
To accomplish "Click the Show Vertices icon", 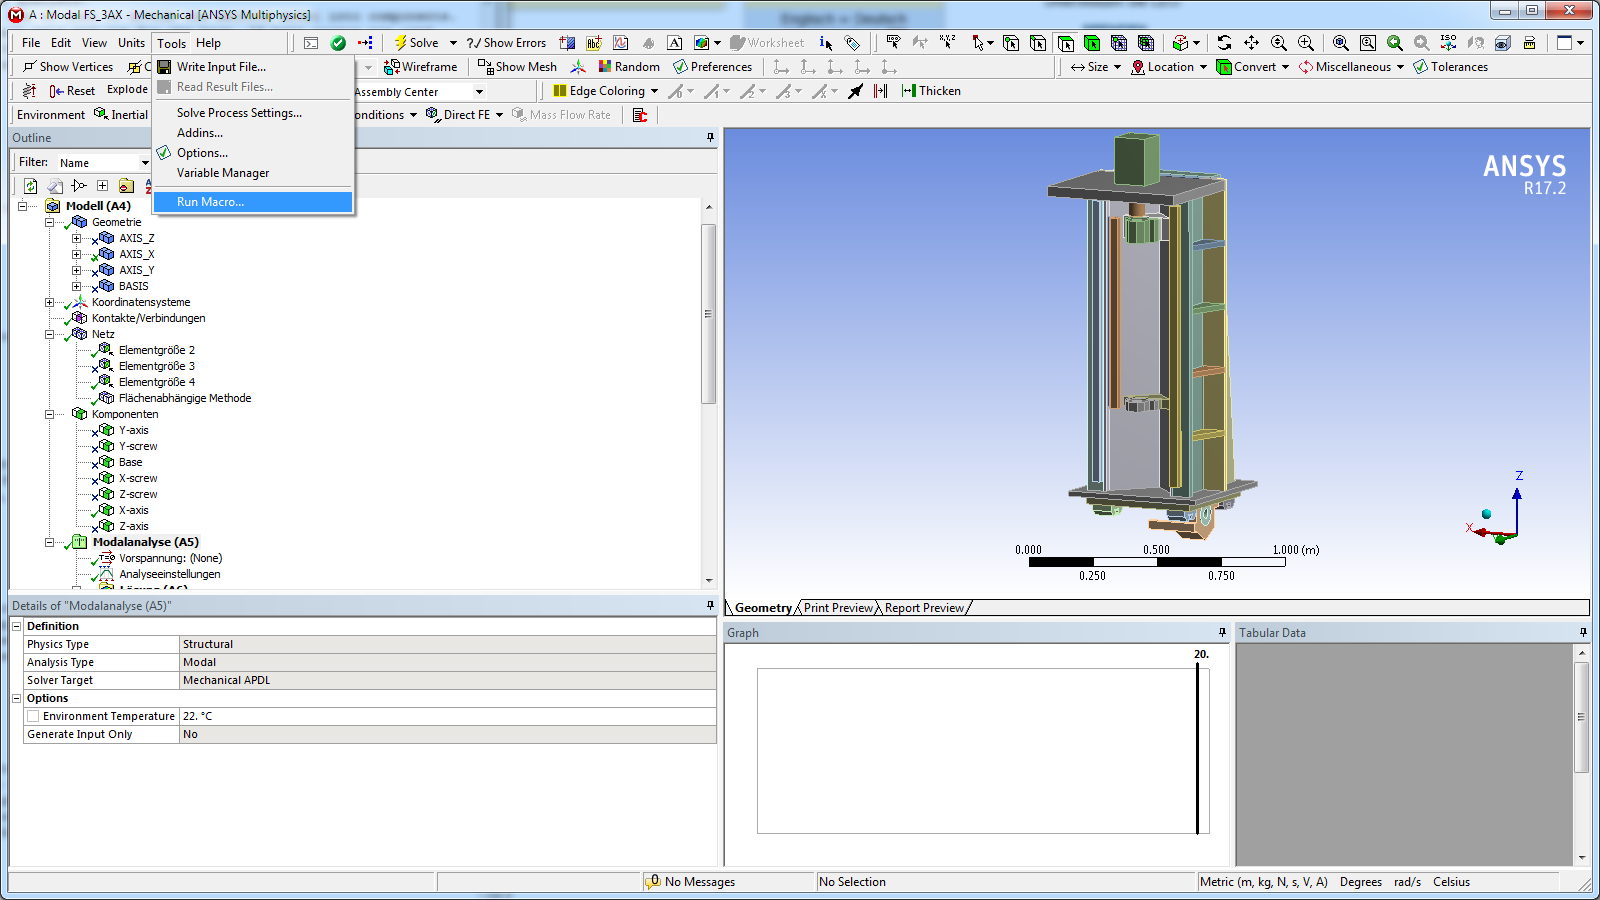I will tap(30, 67).
